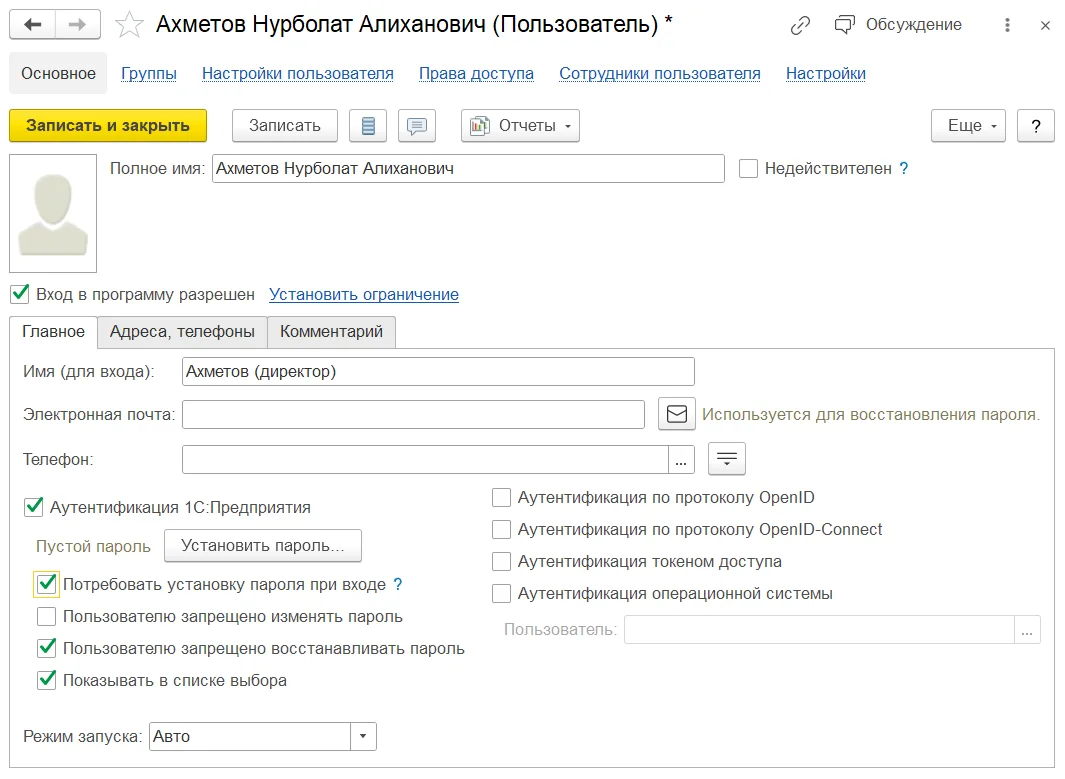This screenshot has height=779, width=1065.
Task: Go forward with the right arrow button
Action: pos(77,24)
